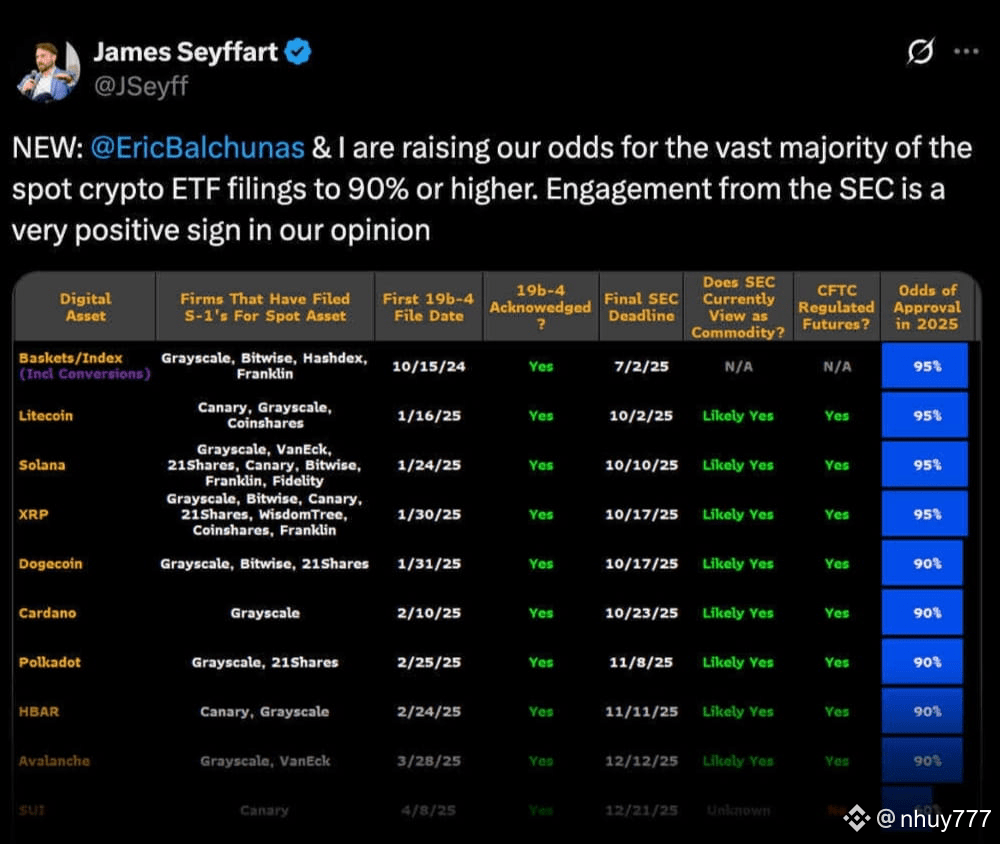The width and height of the screenshot is (1000, 844).
Task: Click the Final SEC Deadline header
Action: pyautogui.click(x=641, y=307)
